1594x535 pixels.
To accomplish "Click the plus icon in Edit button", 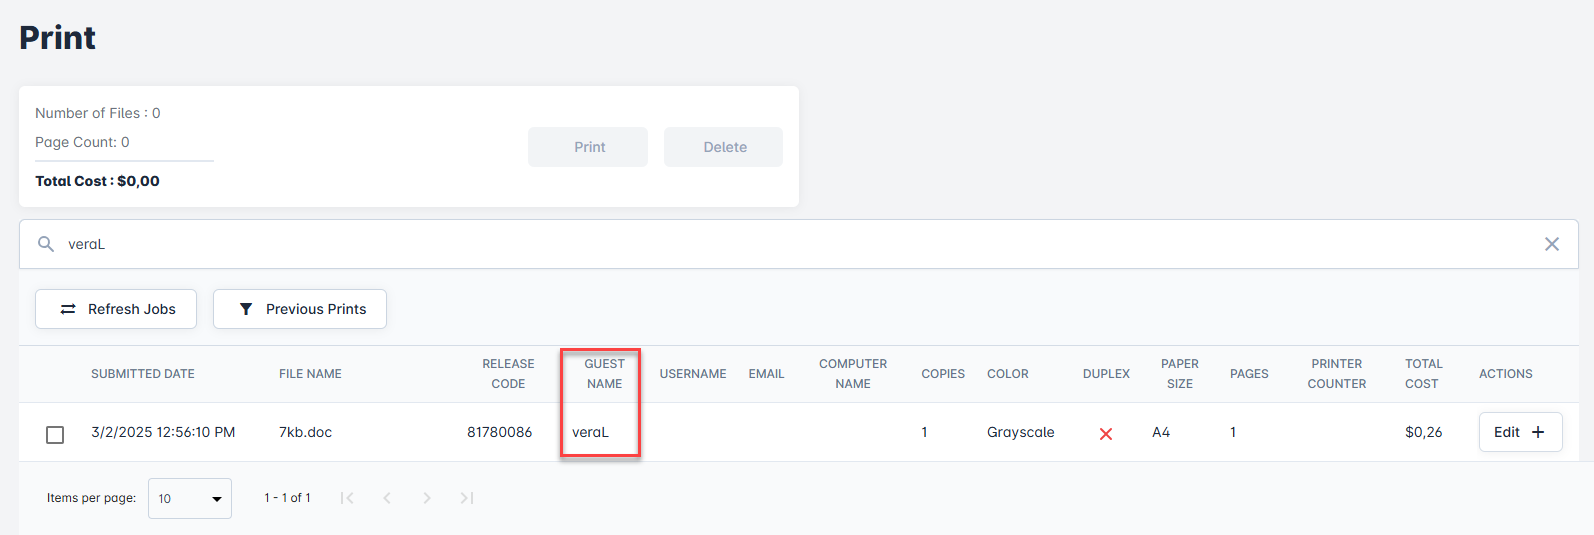I will (1538, 432).
